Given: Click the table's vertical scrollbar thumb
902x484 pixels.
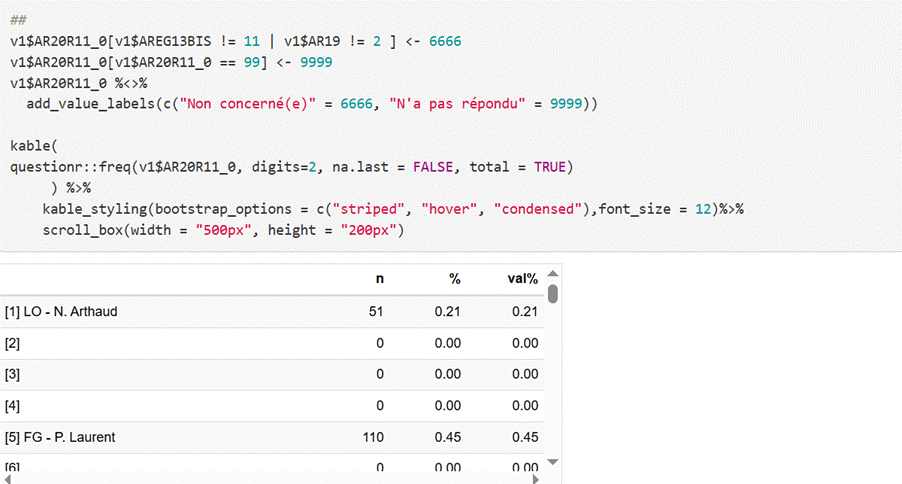Looking at the screenshot, I should pyautogui.click(x=553, y=294).
